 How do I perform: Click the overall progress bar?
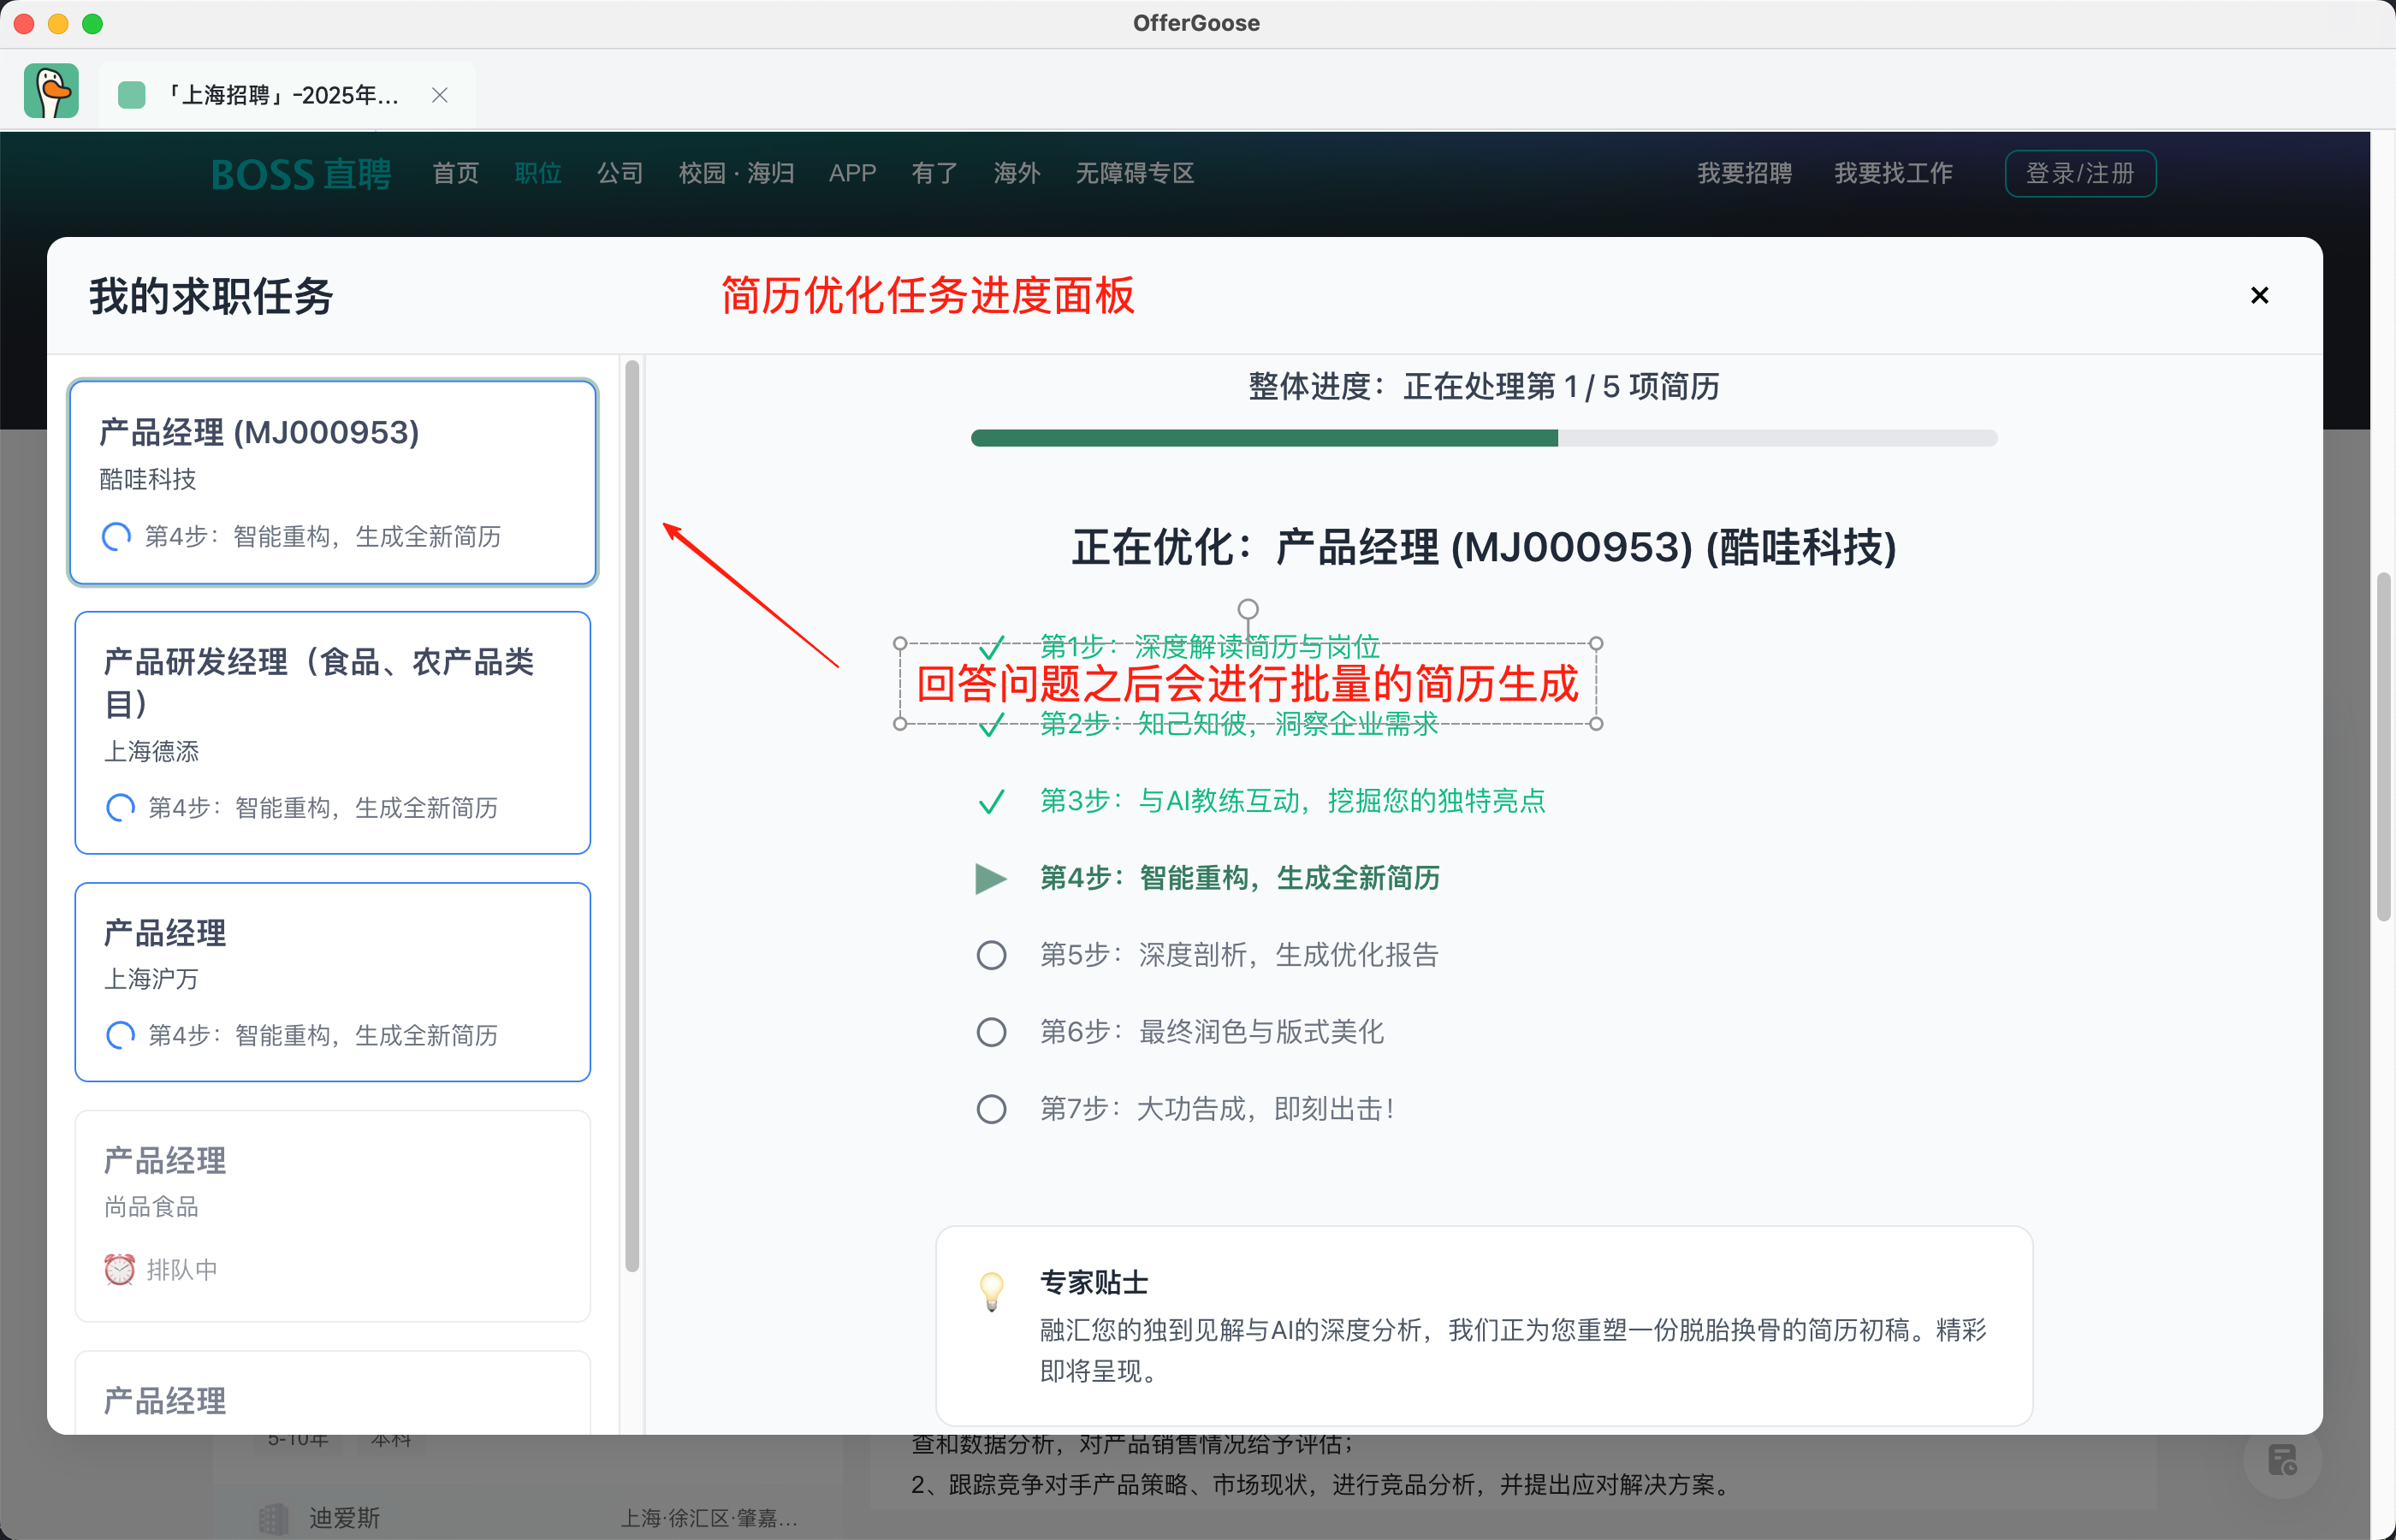coord(1483,438)
